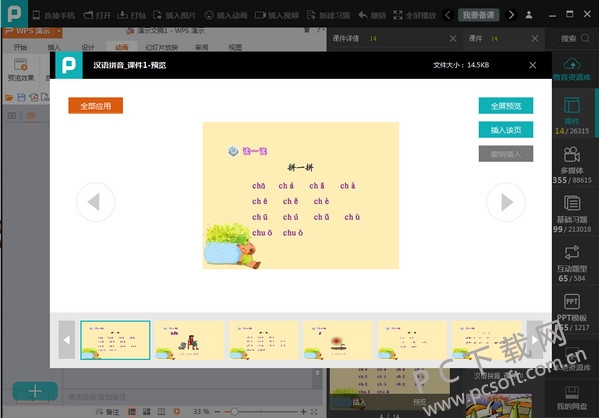Click 撤销 undo in top toolbar
This screenshot has height=418, width=599.
coord(372,15)
